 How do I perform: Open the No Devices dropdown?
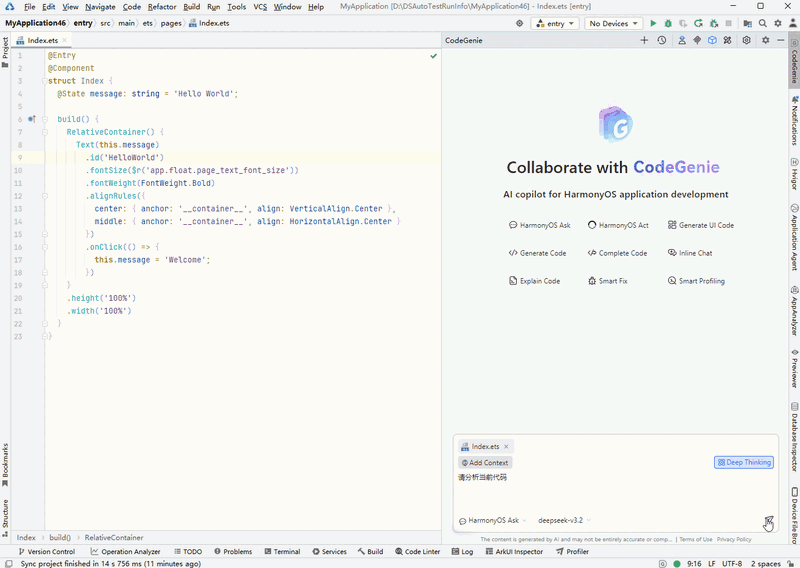tap(613, 23)
